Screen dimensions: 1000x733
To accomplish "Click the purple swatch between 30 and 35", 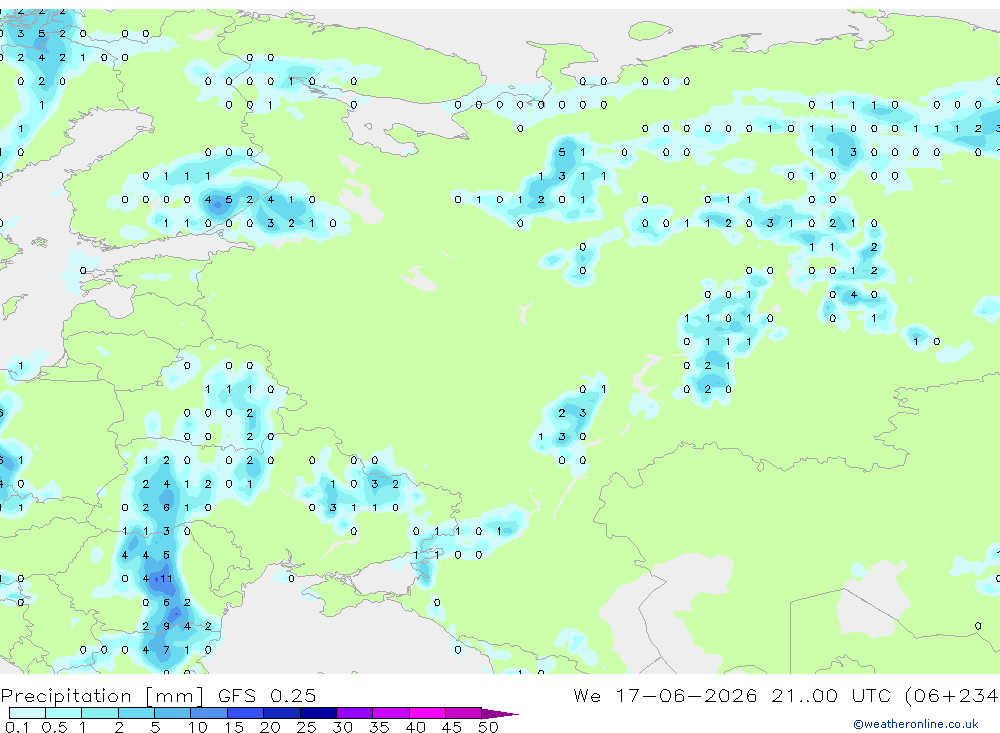I will tap(355, 713).
